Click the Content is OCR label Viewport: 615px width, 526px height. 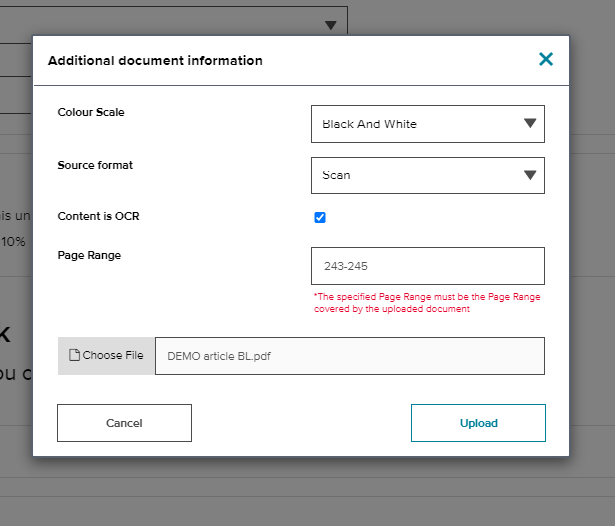(x=98, y=216)
